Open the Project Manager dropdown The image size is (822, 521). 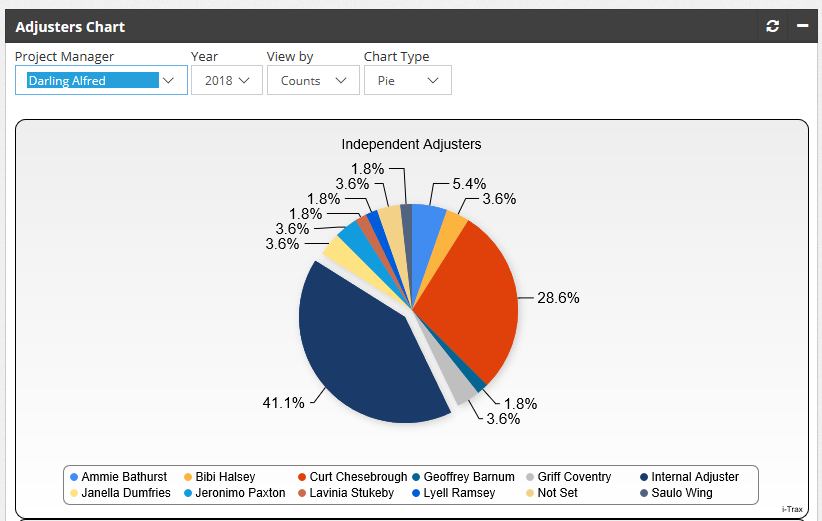pyautogui.click(x=101, y=80)
